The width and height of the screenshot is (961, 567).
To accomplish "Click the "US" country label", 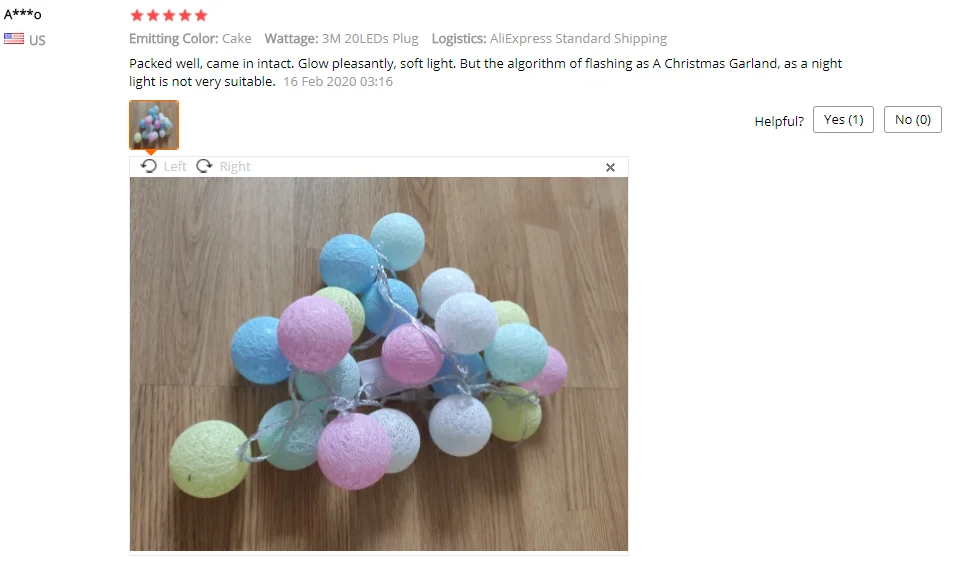I will (x=37, y=40).
